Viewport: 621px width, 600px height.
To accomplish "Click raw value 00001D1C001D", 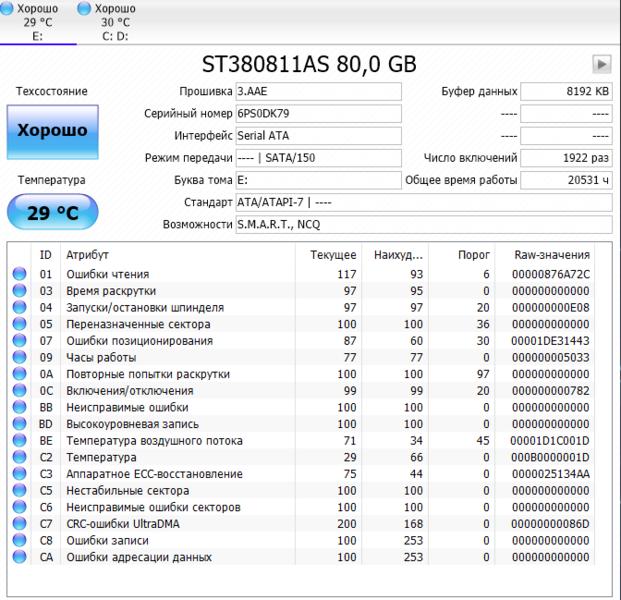I will point(551,440).
